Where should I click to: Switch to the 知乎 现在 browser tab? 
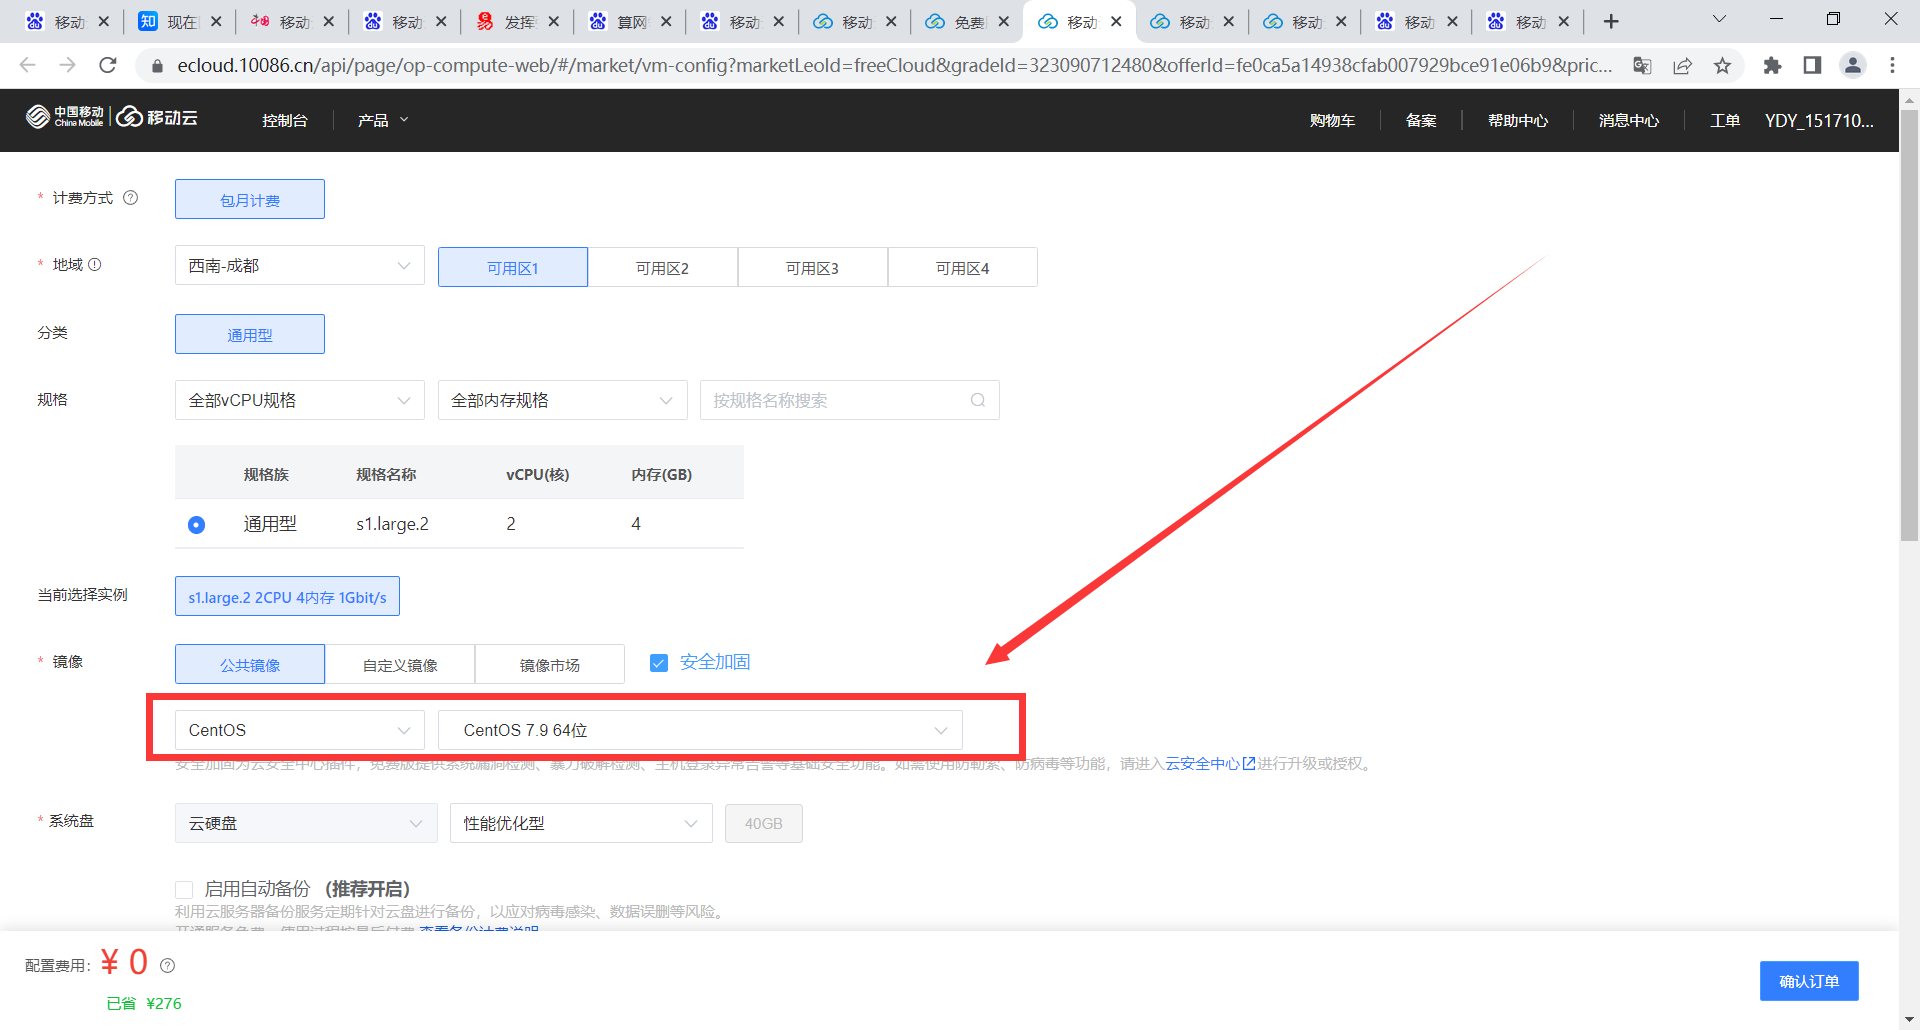click(x=180, y=21)
